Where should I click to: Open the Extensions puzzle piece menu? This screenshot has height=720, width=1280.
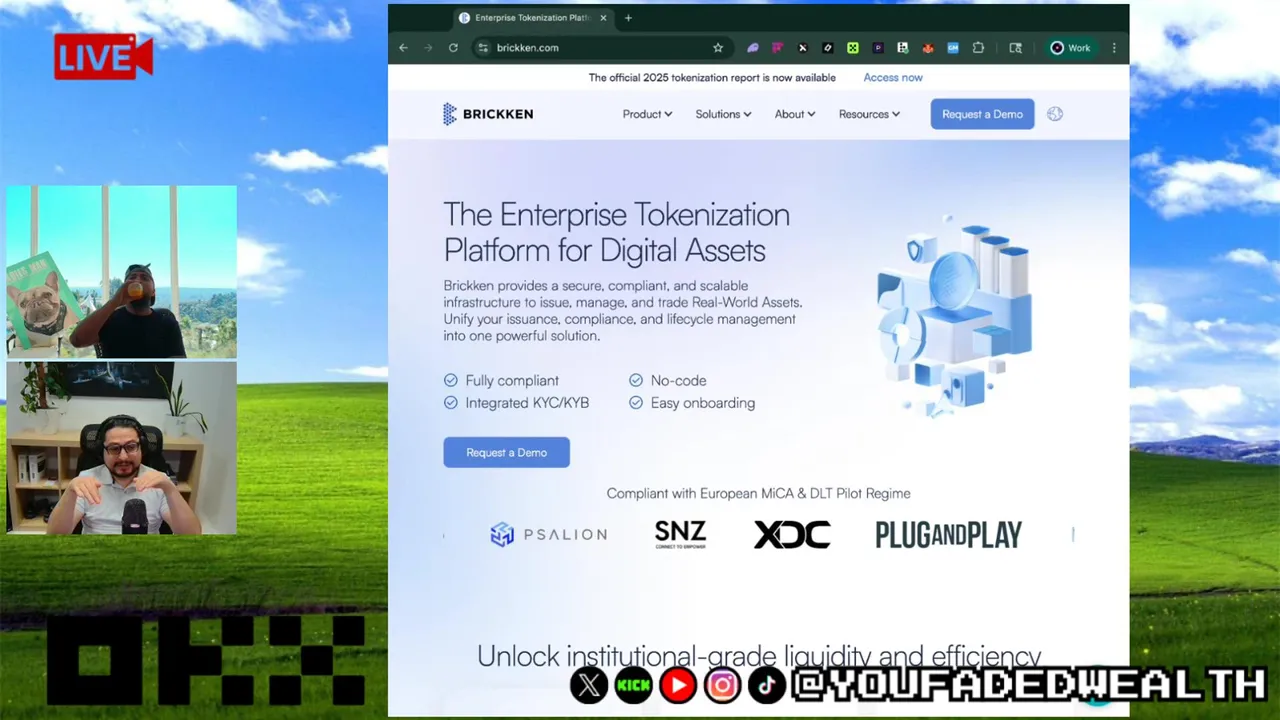(x=978, y=48)
